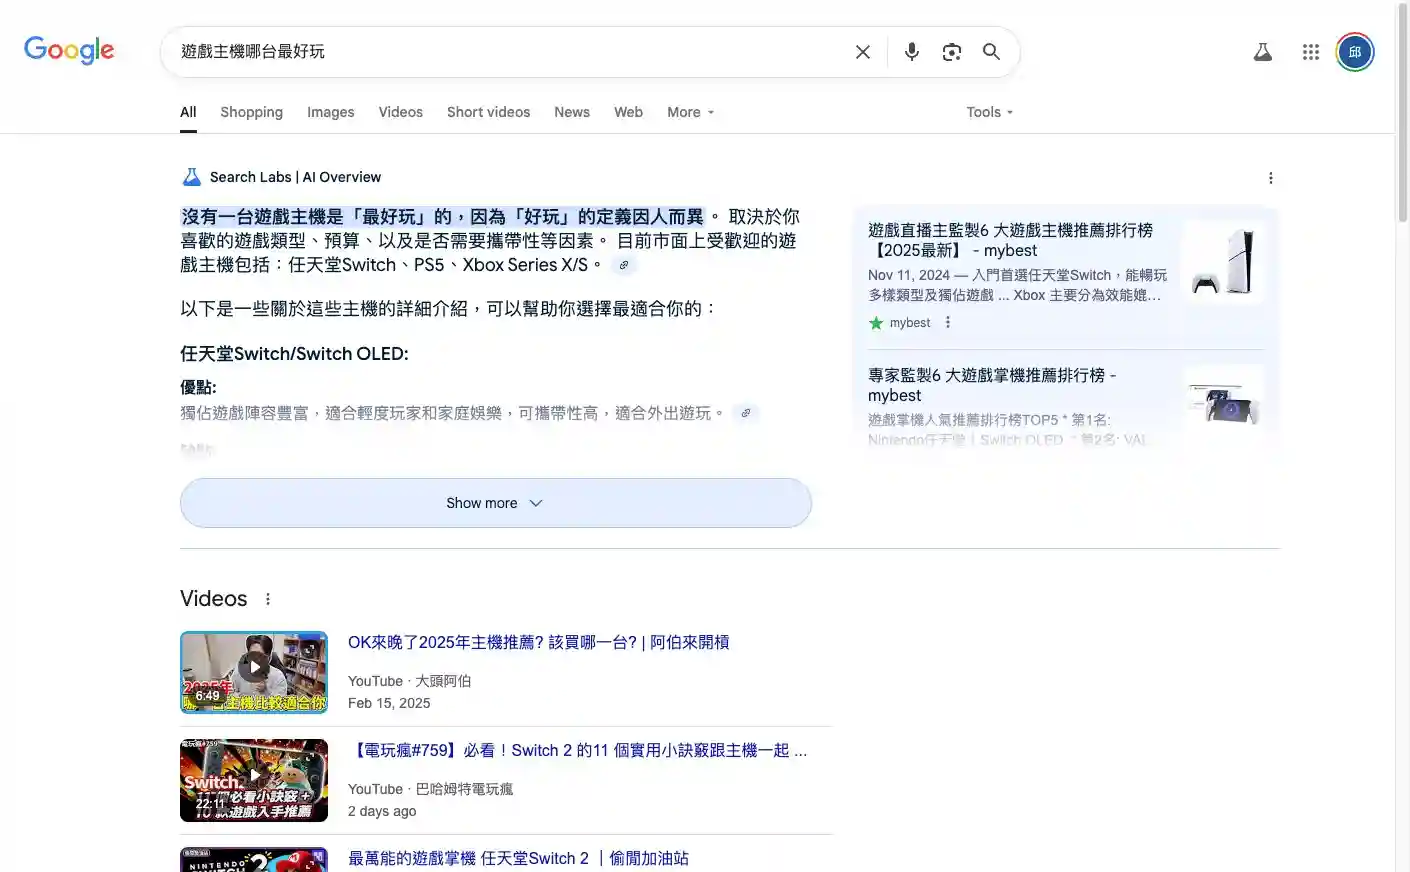Click the search query input field
Viewport: 1410px width, 872px height.
(x=500, y=52)
